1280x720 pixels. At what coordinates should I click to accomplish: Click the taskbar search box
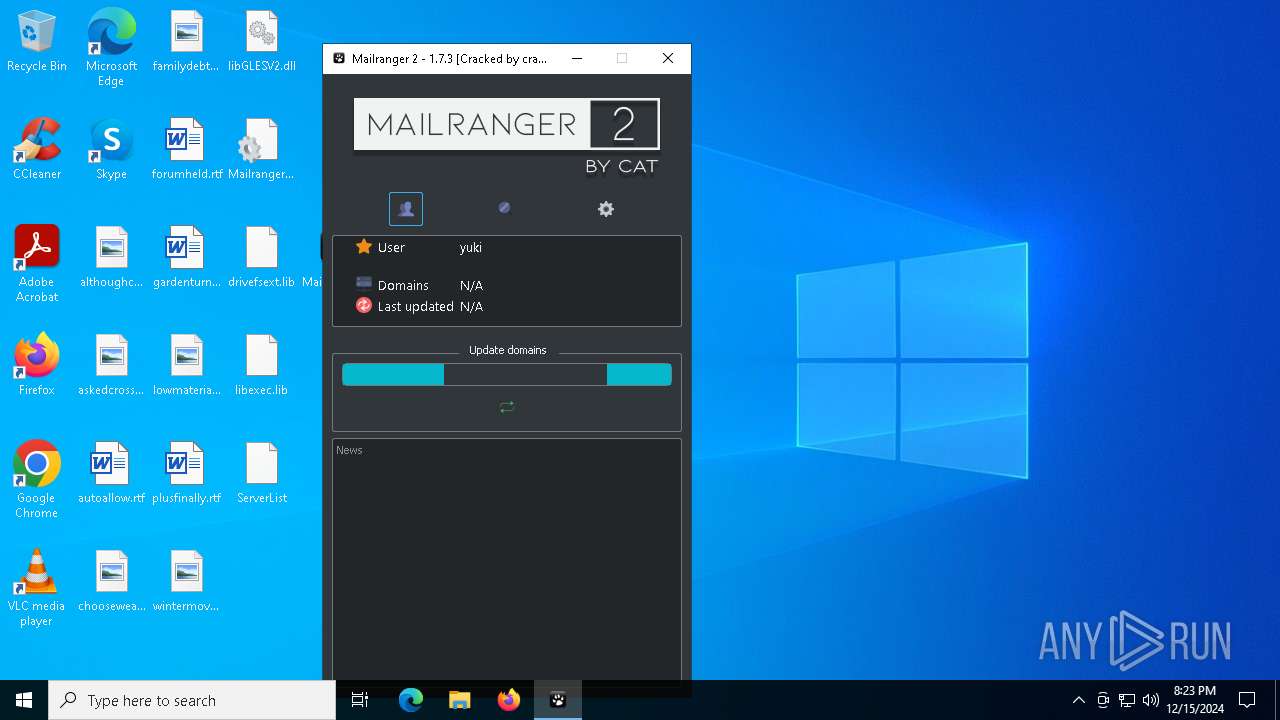[192, 700]
